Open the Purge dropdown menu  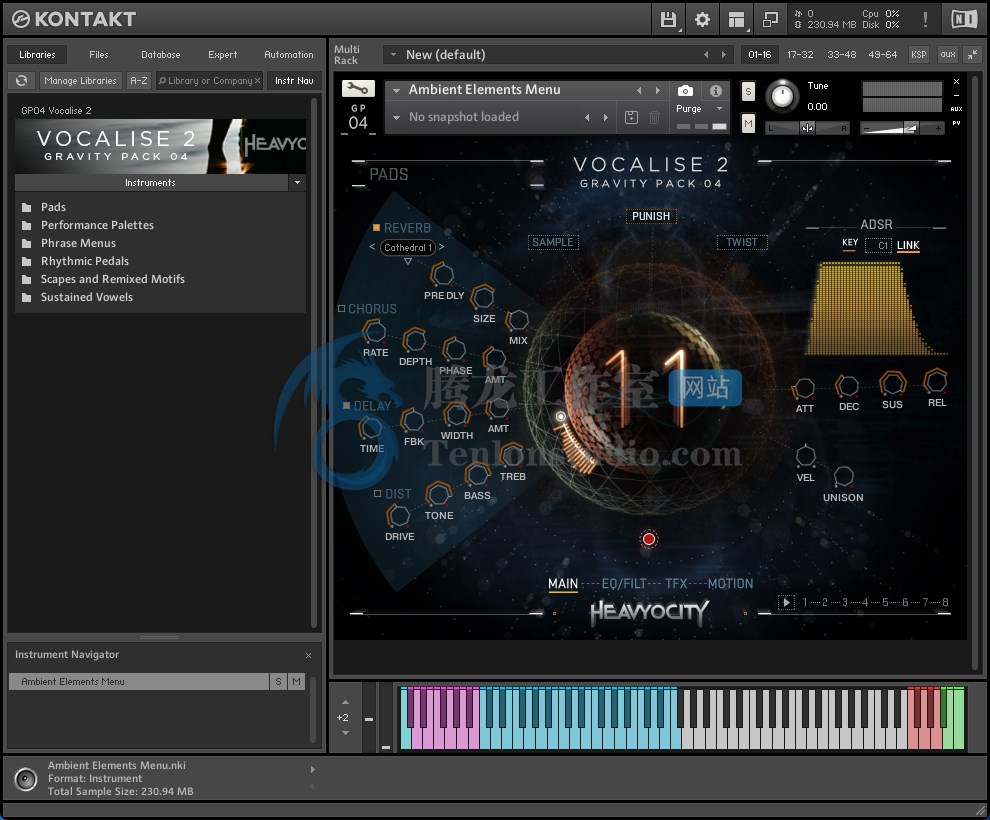tap(719, 109)
